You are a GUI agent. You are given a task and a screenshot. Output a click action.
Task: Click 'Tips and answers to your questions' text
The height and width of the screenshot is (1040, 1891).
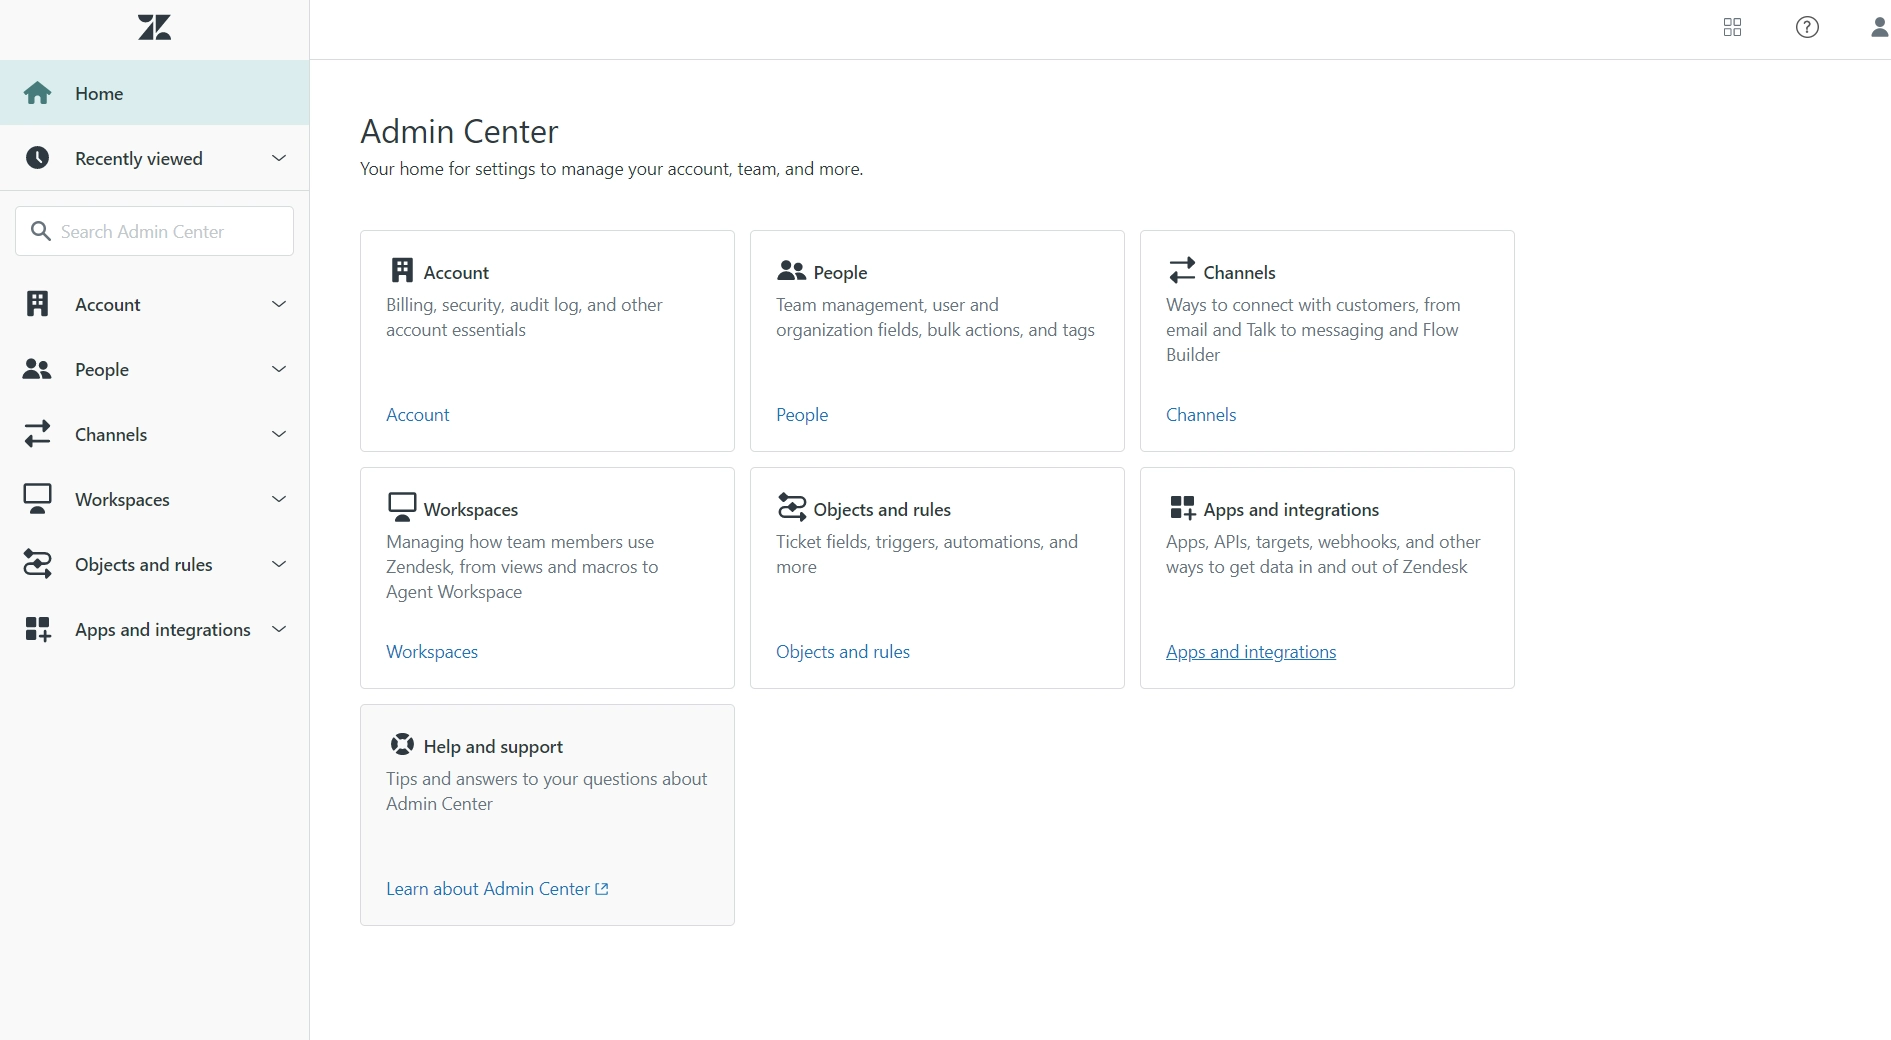pyautogui.click(x=546, y=791)
